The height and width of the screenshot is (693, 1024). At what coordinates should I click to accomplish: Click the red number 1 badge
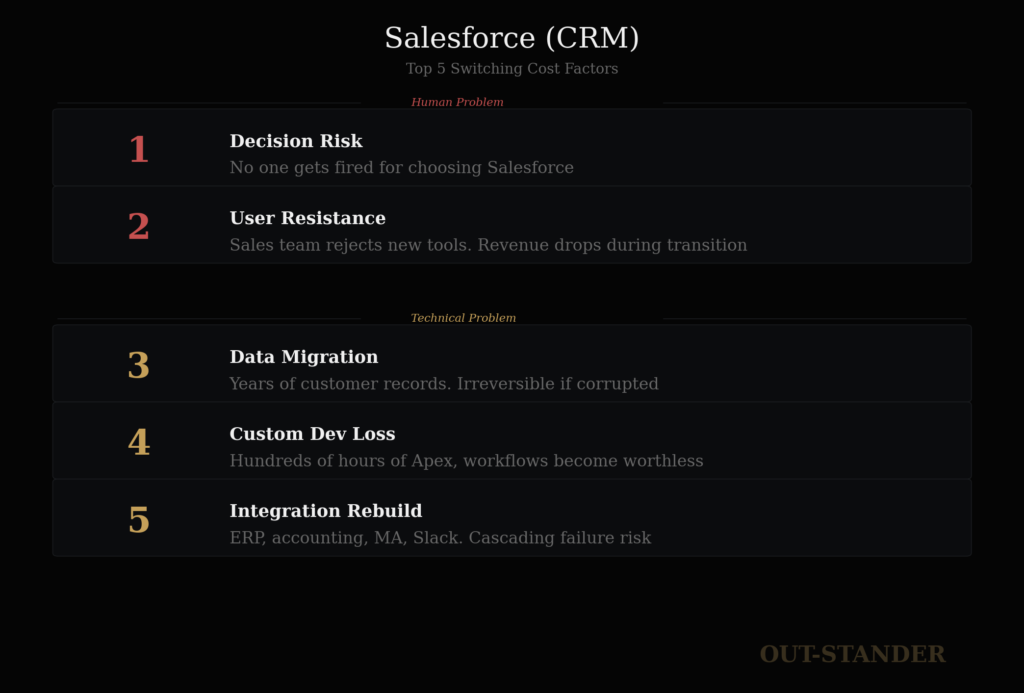click(x=138, y=150)
